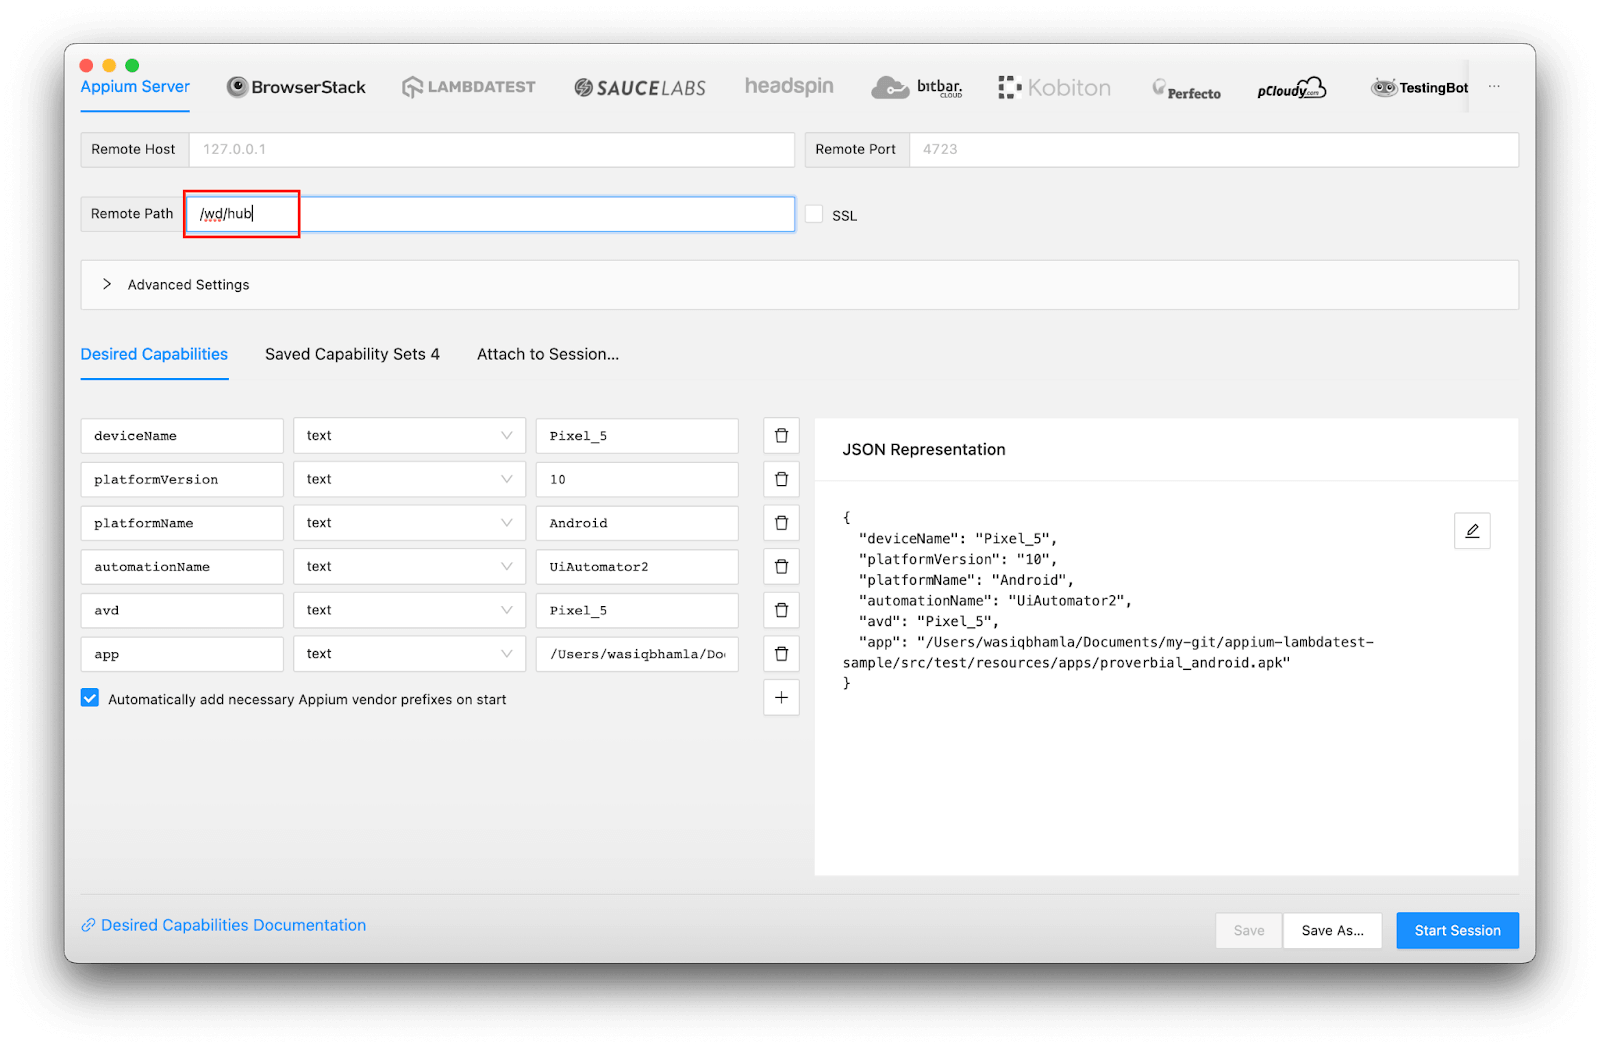Screen dimensions: 1600x1048
Task: Click the JSON Representation heading
Action: [x=924, y=450]
